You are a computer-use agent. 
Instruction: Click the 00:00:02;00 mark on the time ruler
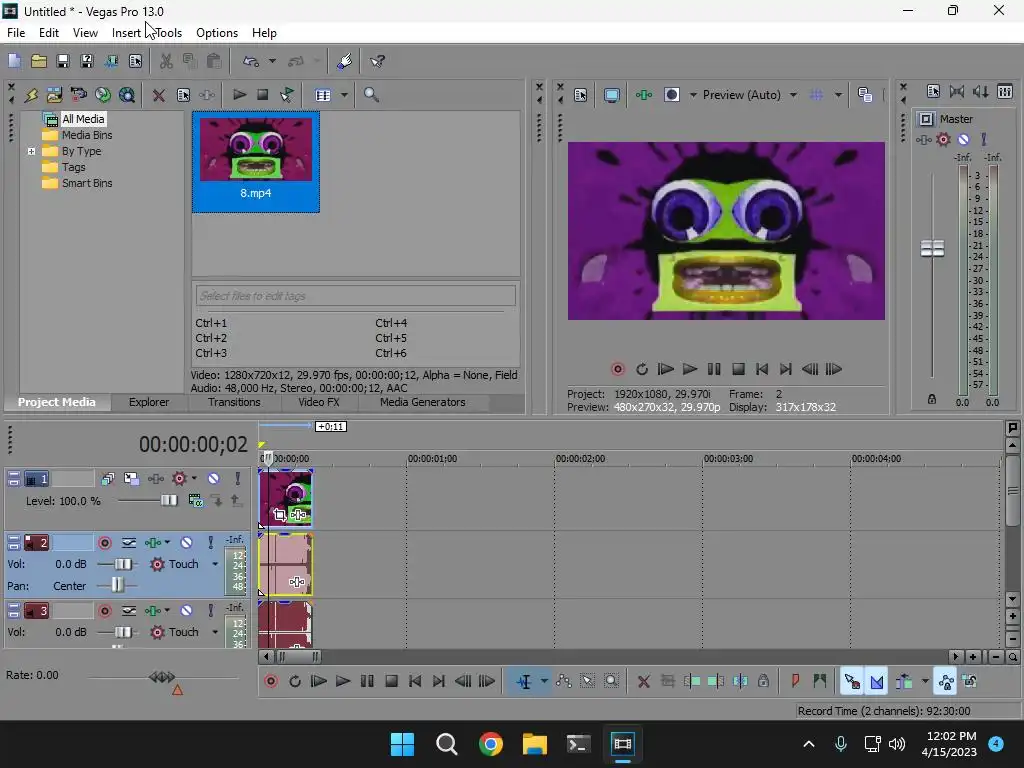(x=580, y=459)
